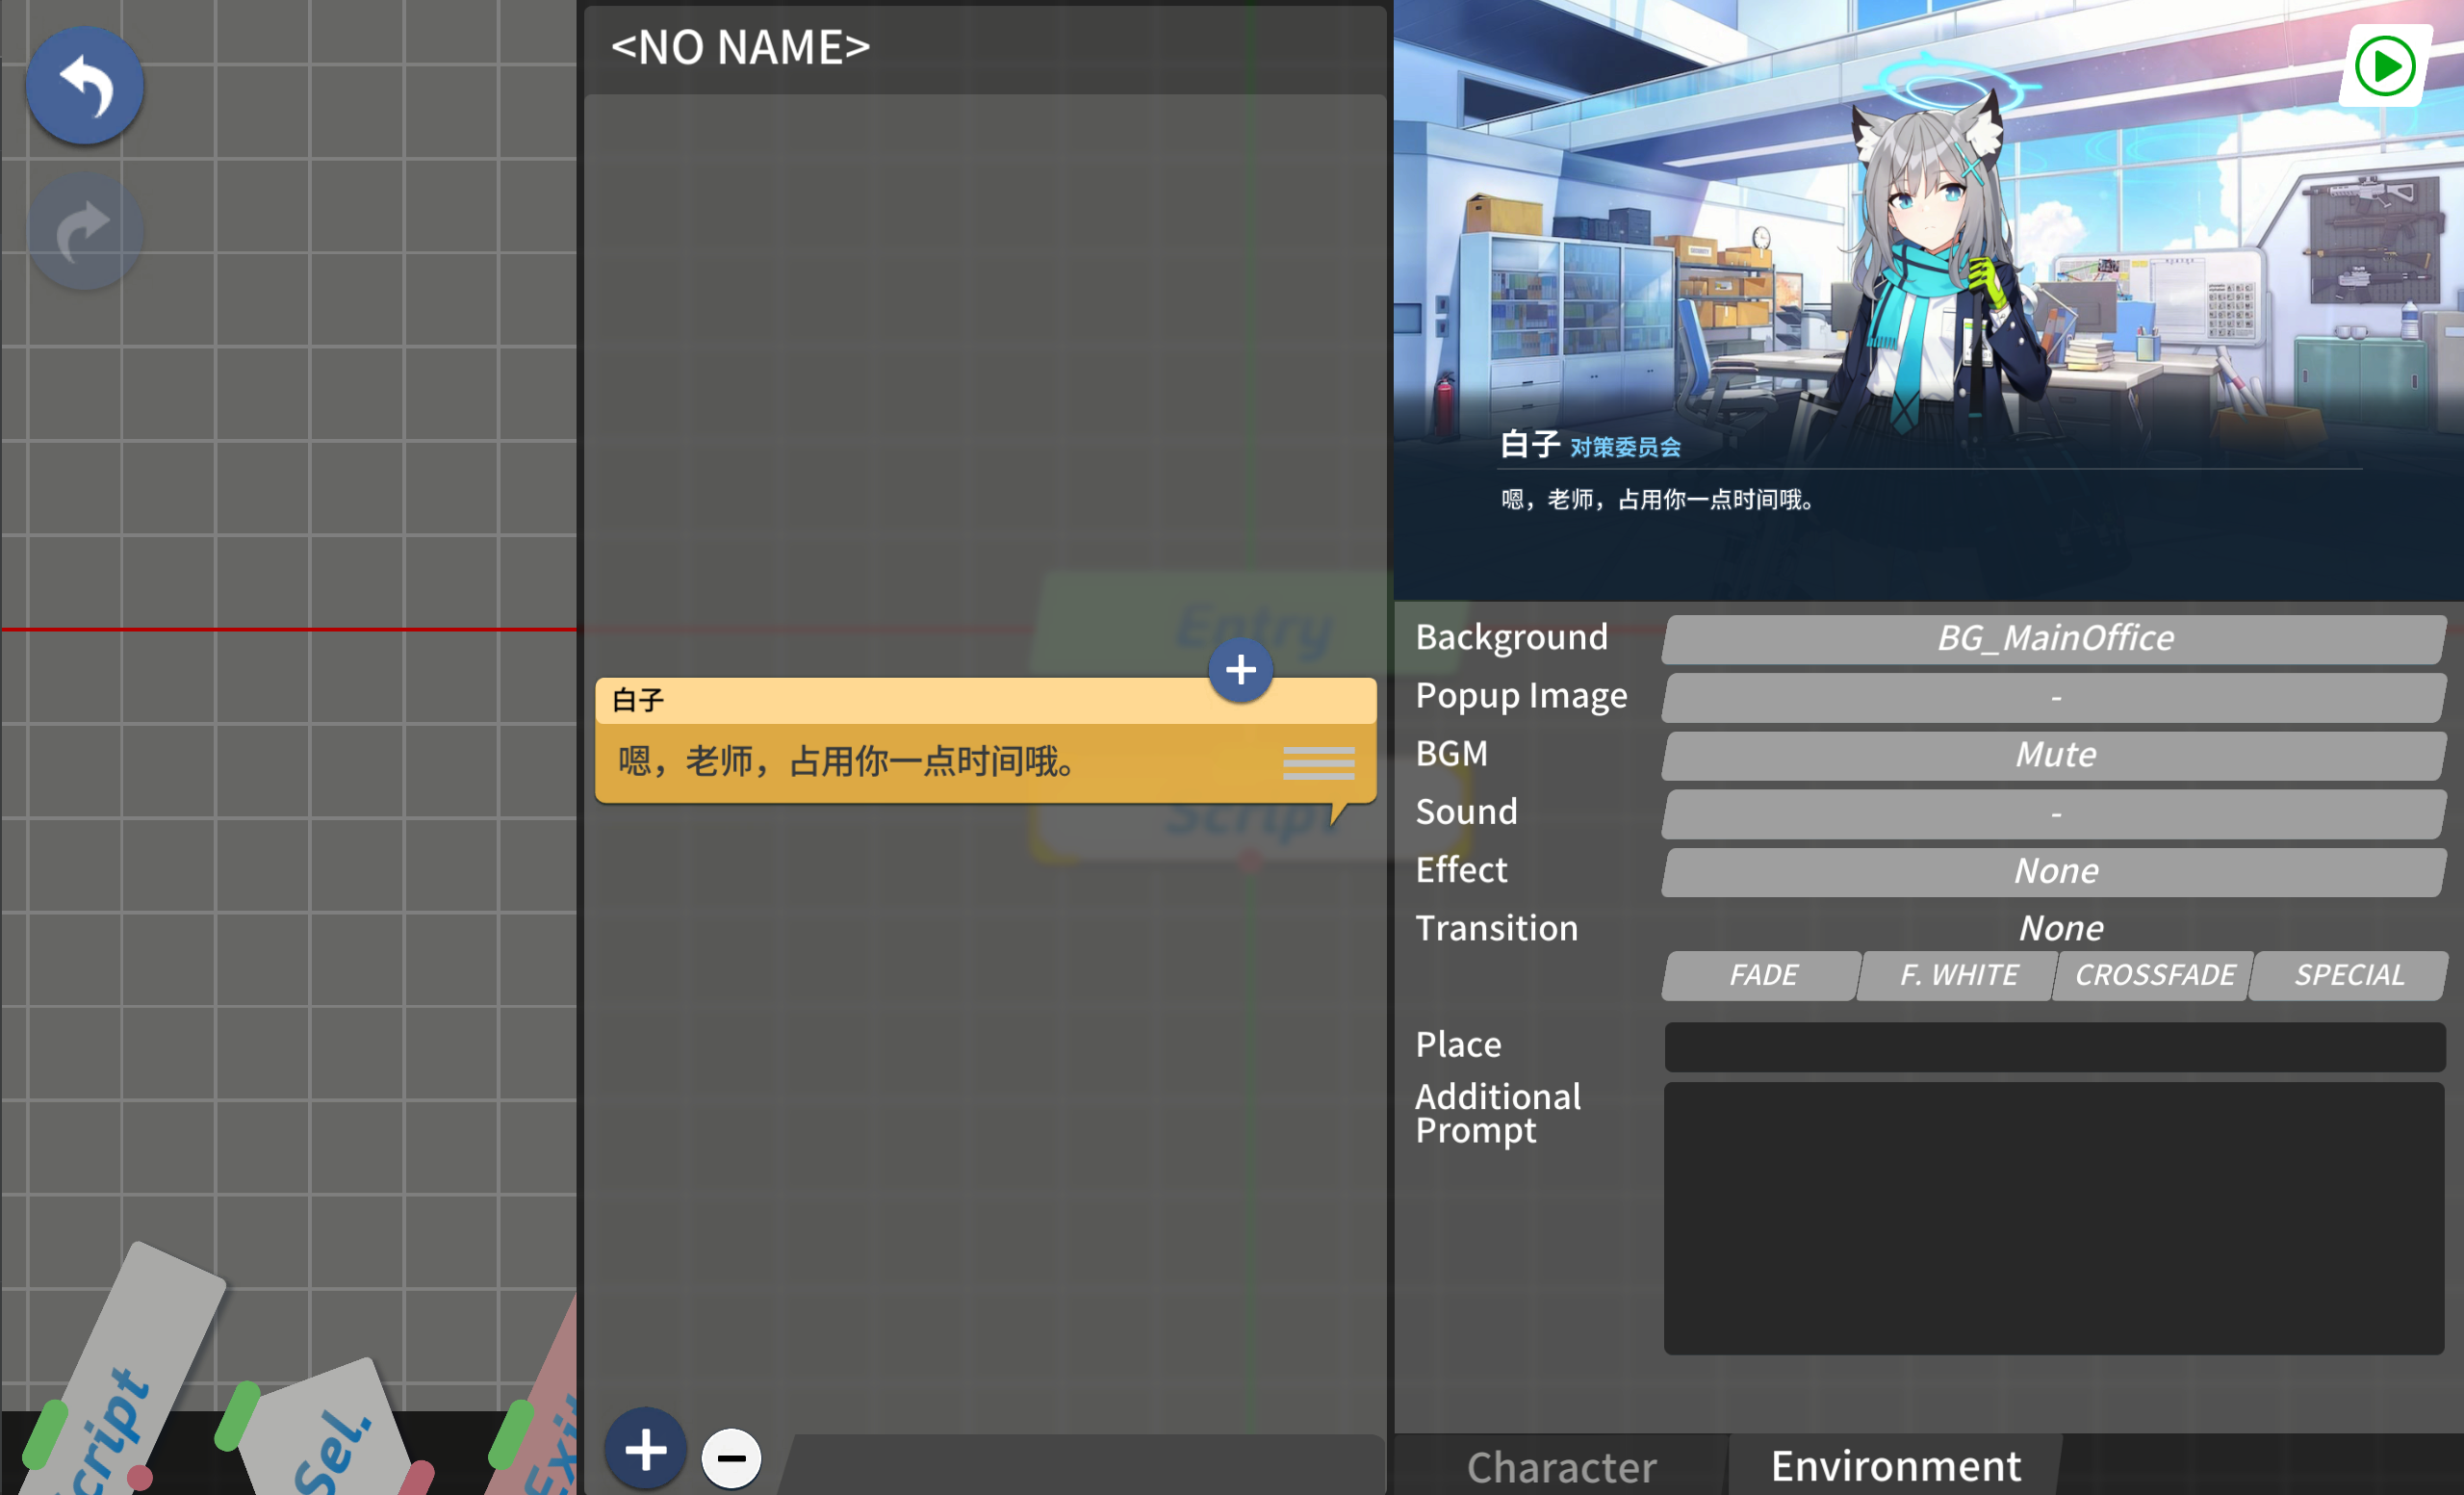Viewport: 2464px width, 1495px height.
Task: Switch to the Environment tab
Action: coord(1895,1466)
